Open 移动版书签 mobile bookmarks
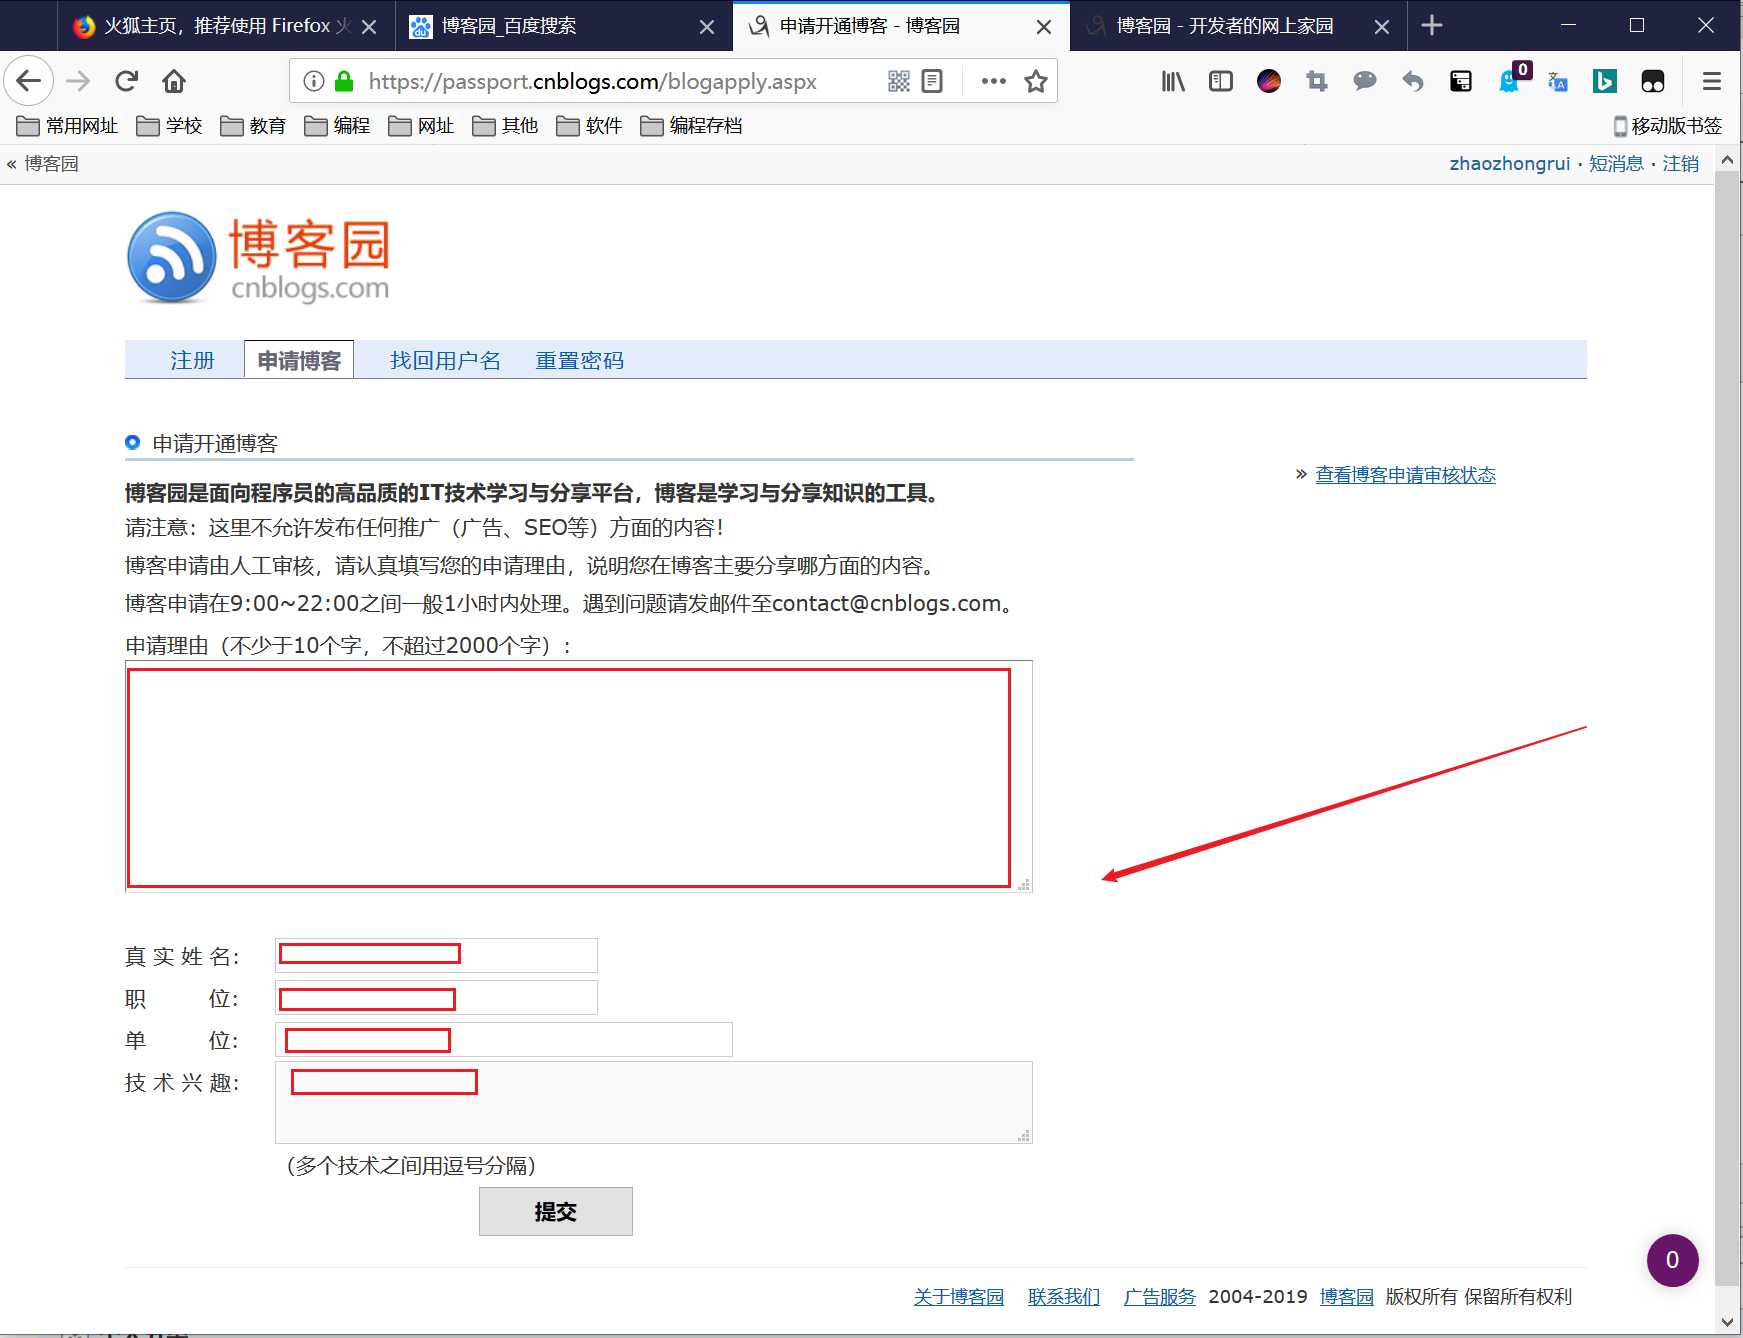Viewport: 1743px width, 1338px height. (x=1667, y=126)
